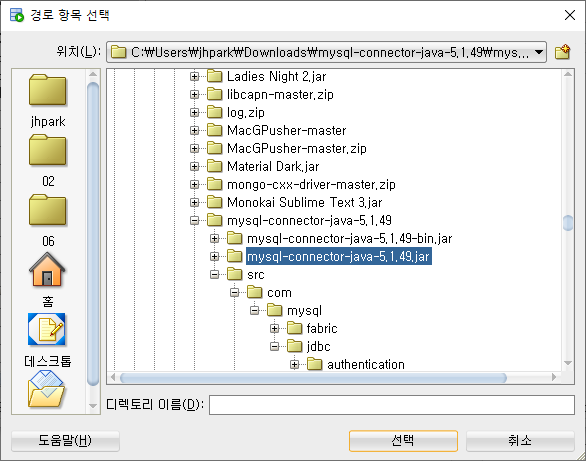The height and width of the screenshot is (461, 586).
Task: Select the 'mongo-cxx-driver-master.zip' row text
Action: [x=311, y=185]
